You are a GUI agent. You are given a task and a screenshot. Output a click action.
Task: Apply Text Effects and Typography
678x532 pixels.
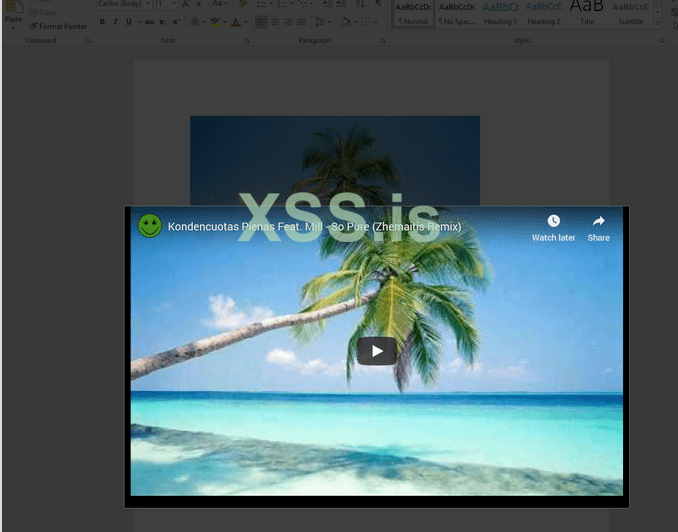click(x=195, y=22)
